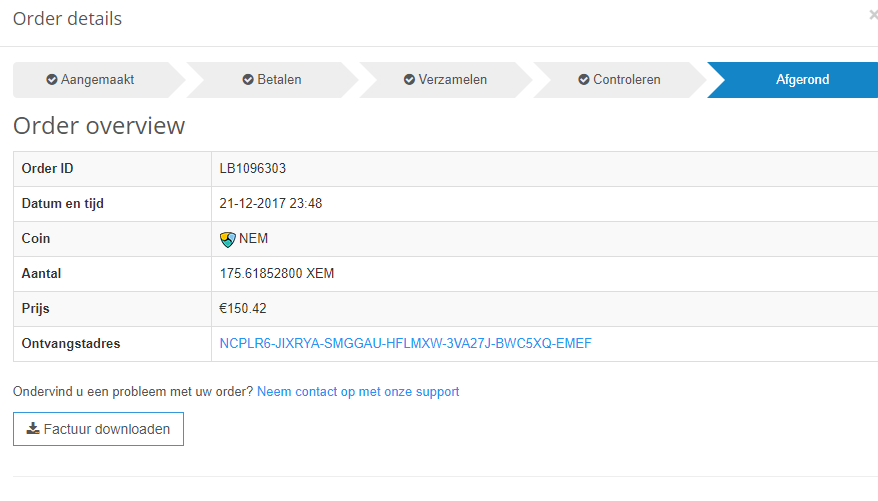The width and height of the screenshot is (878, 501).
Task: Click the checkmark icon beside Controleren
Action: coord(583,80)
